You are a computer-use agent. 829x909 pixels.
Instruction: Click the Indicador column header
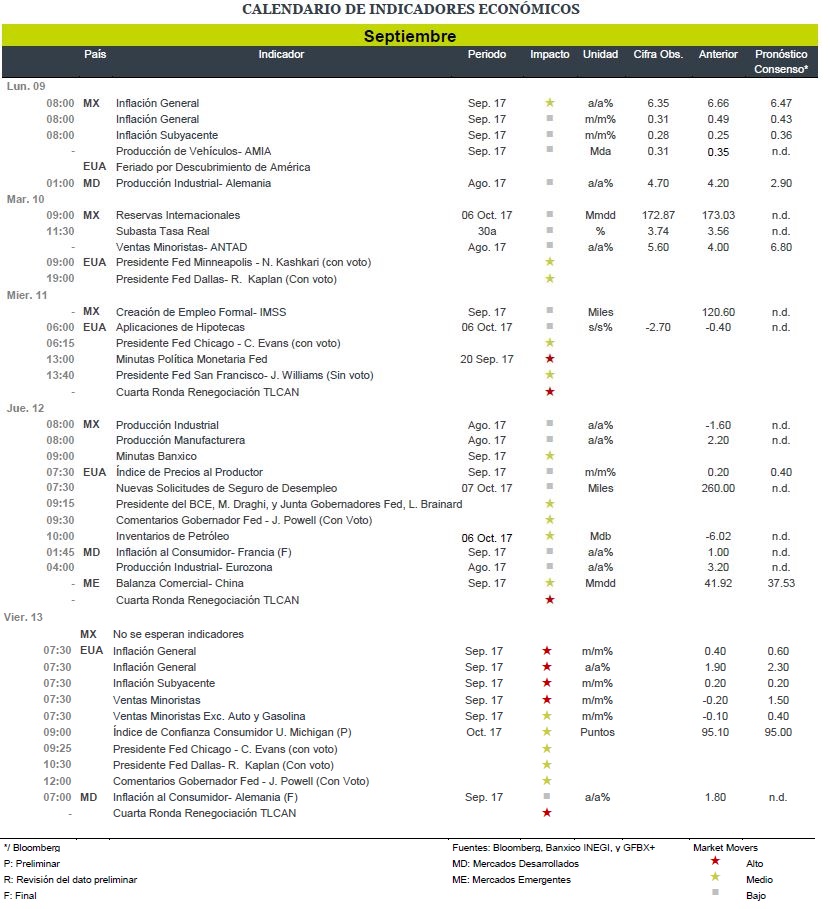[x=281, y=54]
